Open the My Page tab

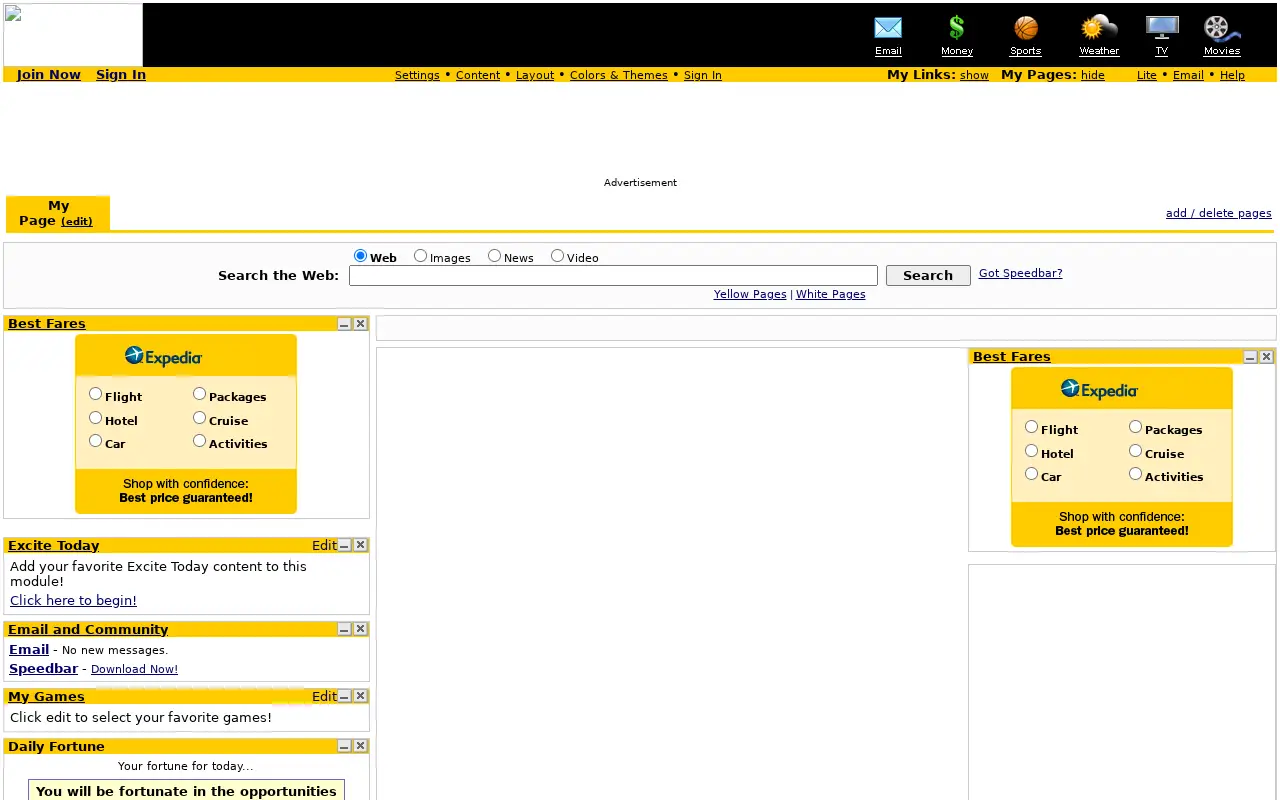click(x=58, y=213)
